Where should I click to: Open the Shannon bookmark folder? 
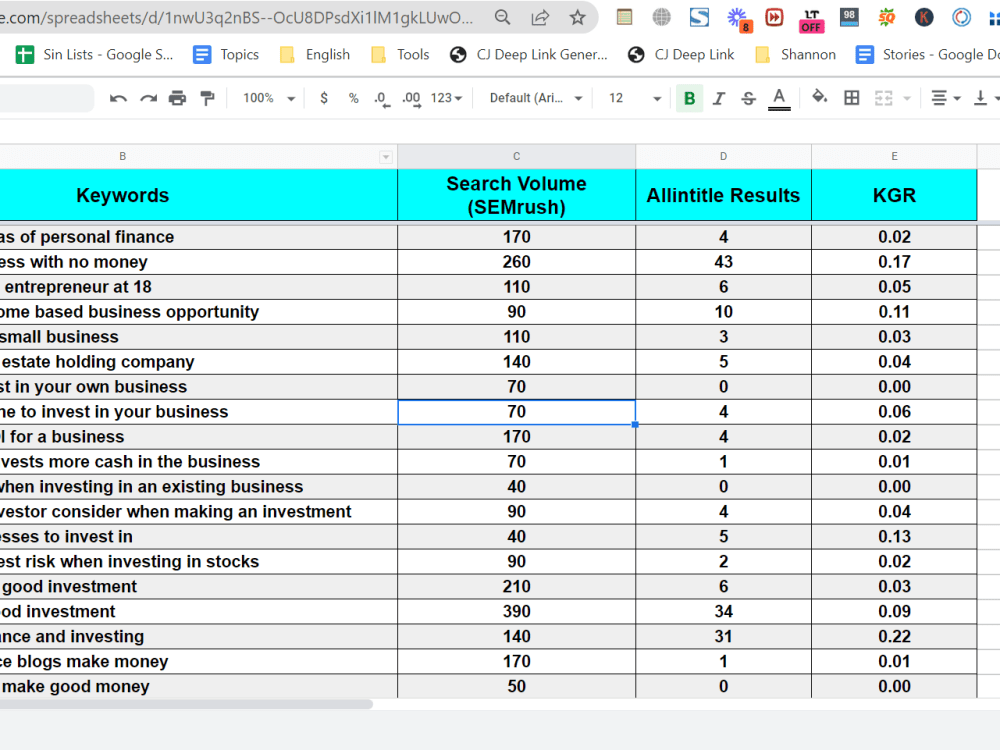coord(795,55)
